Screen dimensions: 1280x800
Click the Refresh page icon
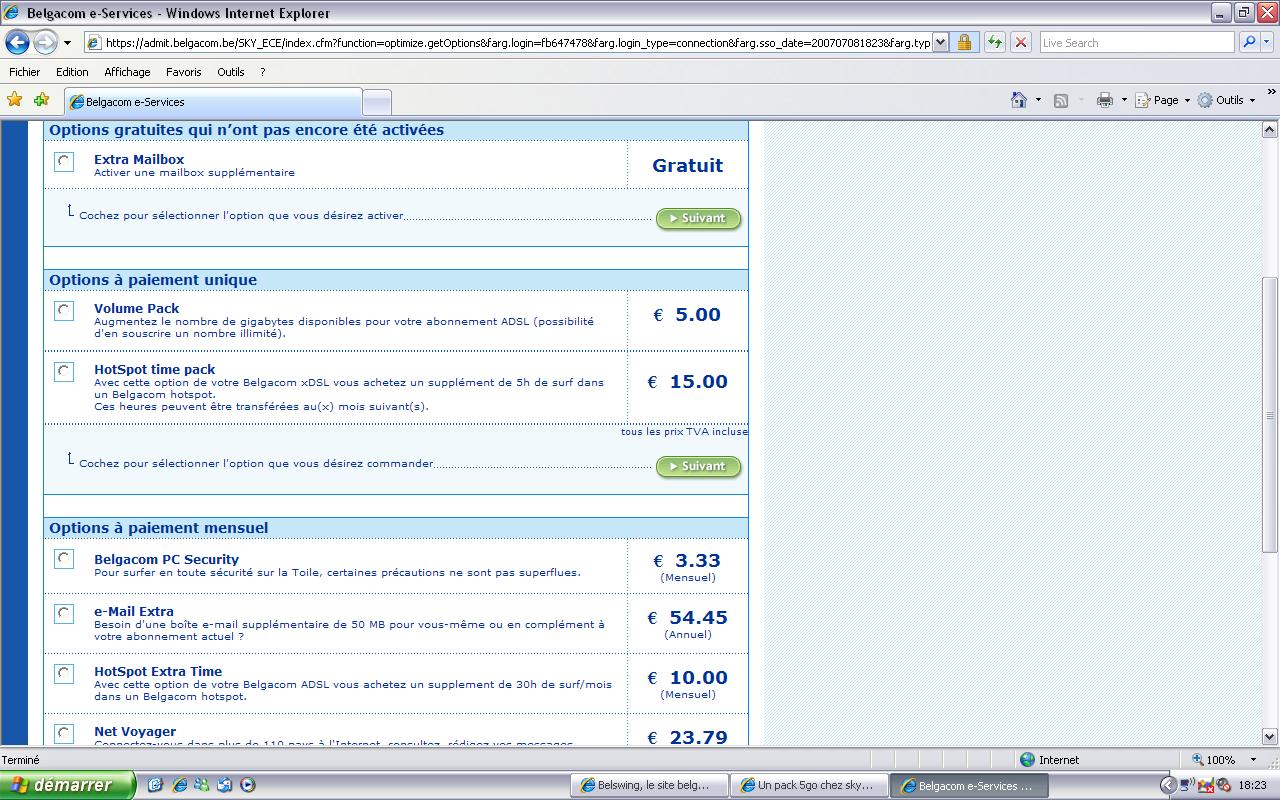(x=994, y=42)
